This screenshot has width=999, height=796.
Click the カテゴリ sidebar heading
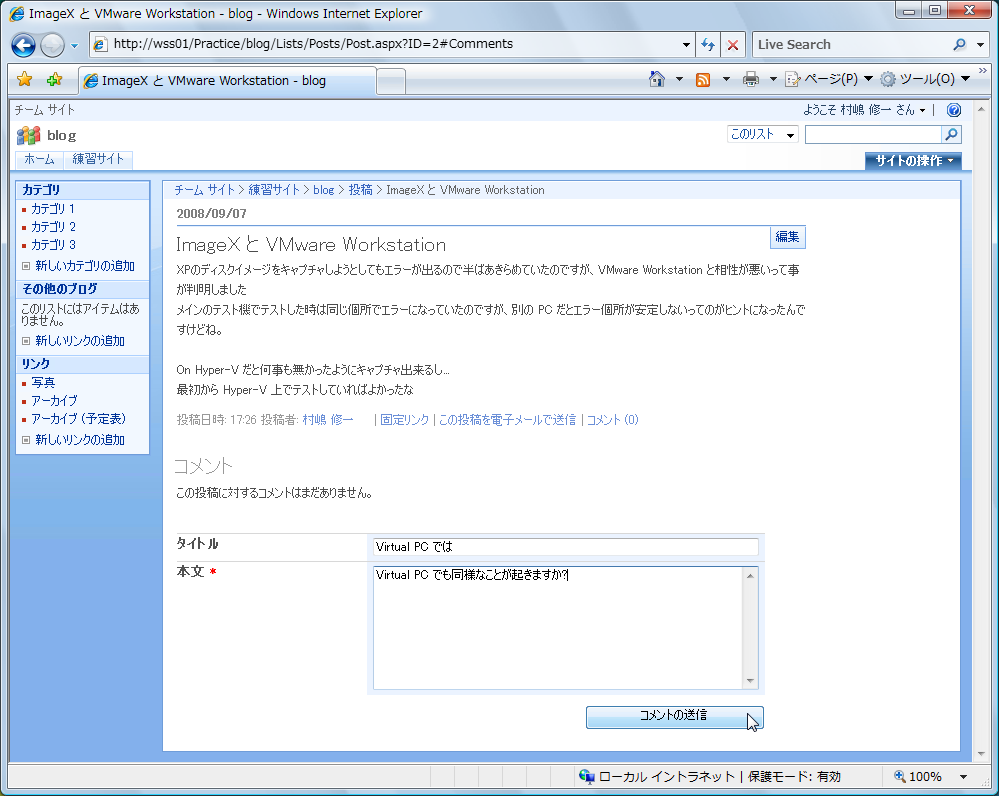pyautogui.click(x=41, y=190)
